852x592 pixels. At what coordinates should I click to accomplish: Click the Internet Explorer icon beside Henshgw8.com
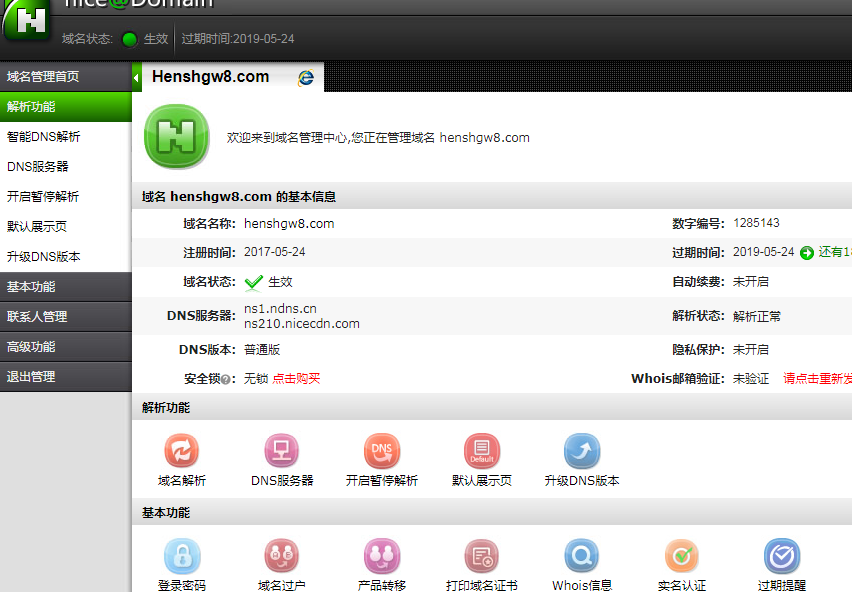click(306, 78)
